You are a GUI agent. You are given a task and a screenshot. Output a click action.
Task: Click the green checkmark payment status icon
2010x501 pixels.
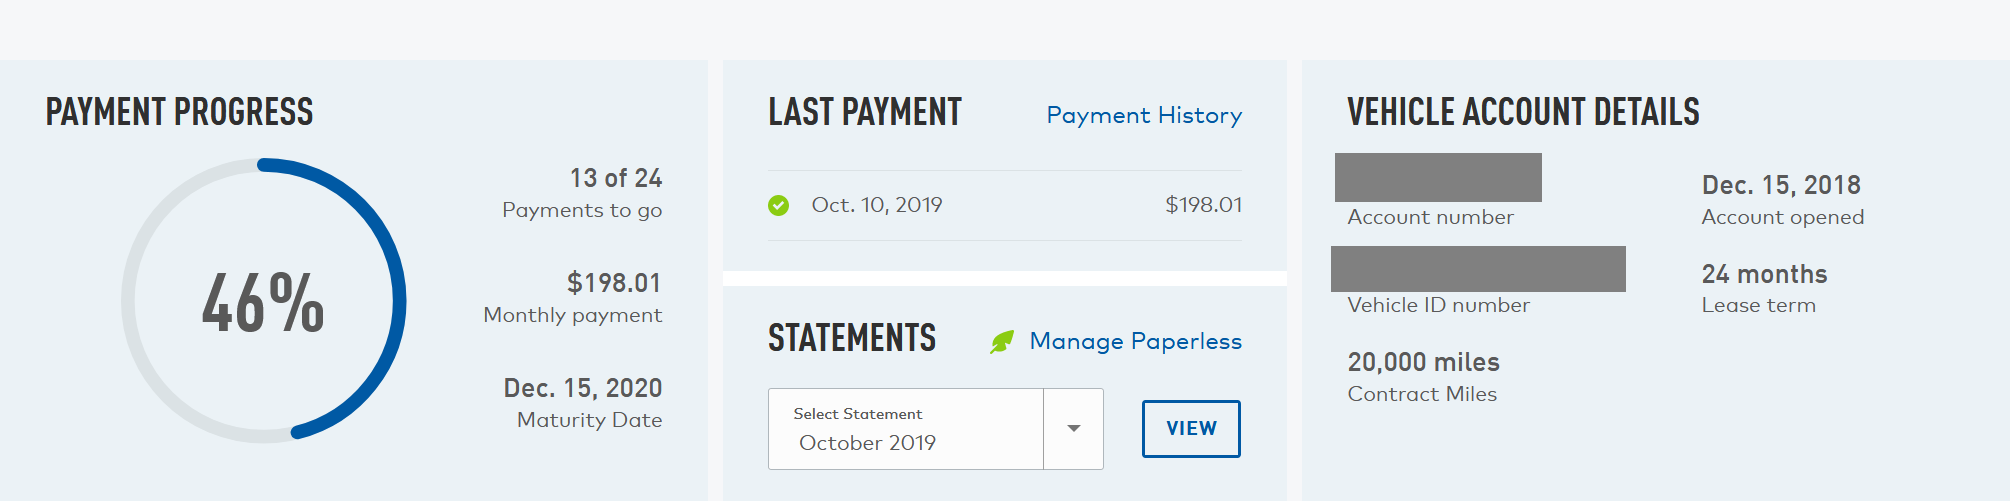tap(778, 205)
